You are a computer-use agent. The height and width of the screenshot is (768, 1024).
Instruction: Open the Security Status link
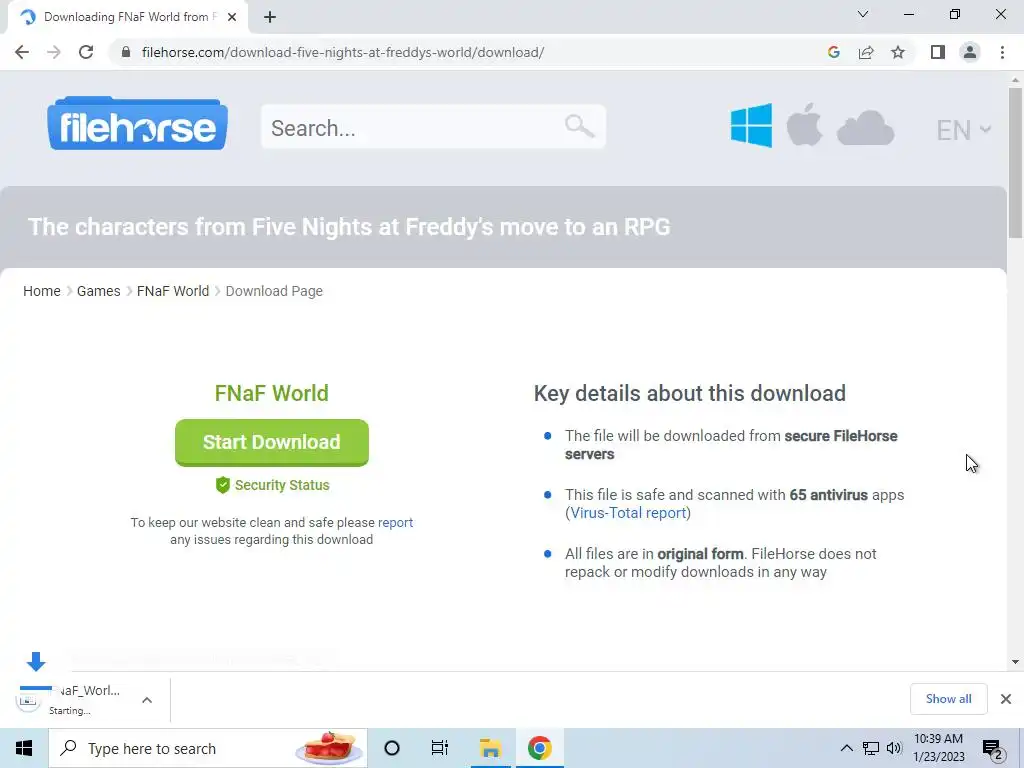282,485
